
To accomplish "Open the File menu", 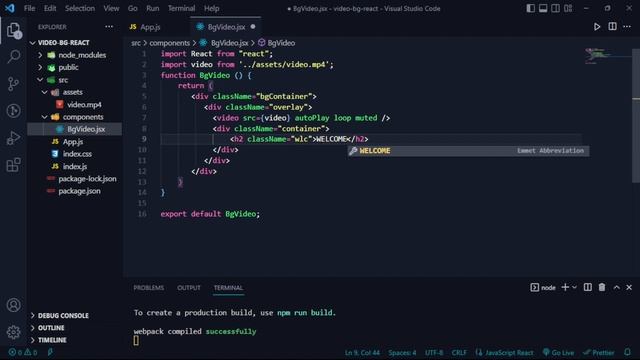I will tap(29, 8).
